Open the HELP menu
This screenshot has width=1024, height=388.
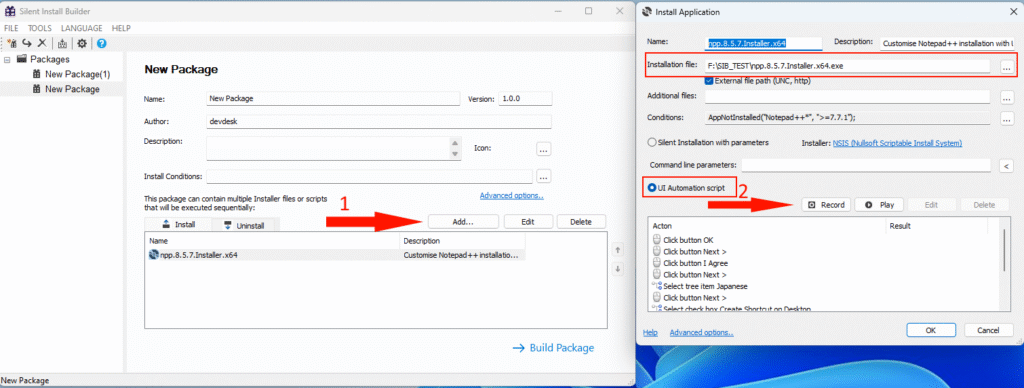coord(121,28)
